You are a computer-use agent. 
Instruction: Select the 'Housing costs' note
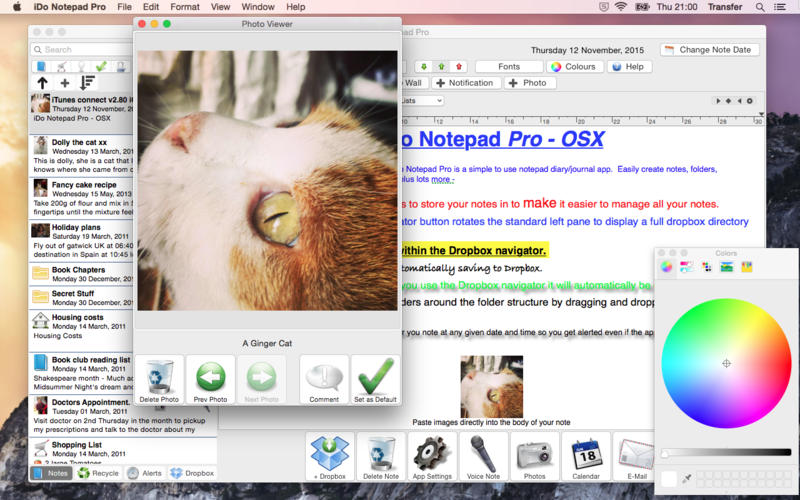(x=82, y=330)
